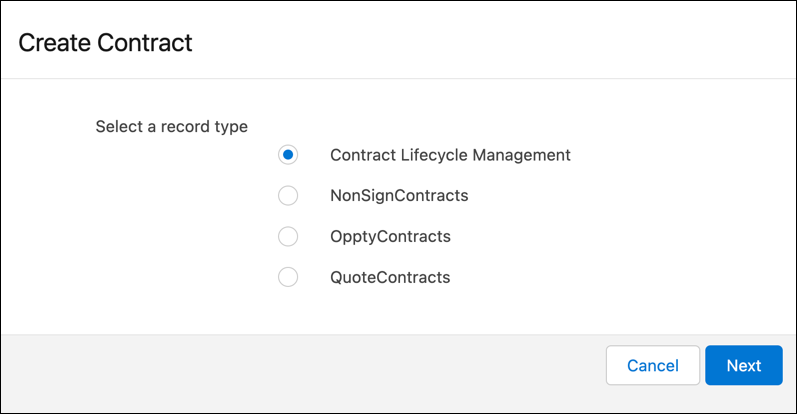Click the empty circle beside QuoteContracts
797x414 pixels.
click(288, 278)
